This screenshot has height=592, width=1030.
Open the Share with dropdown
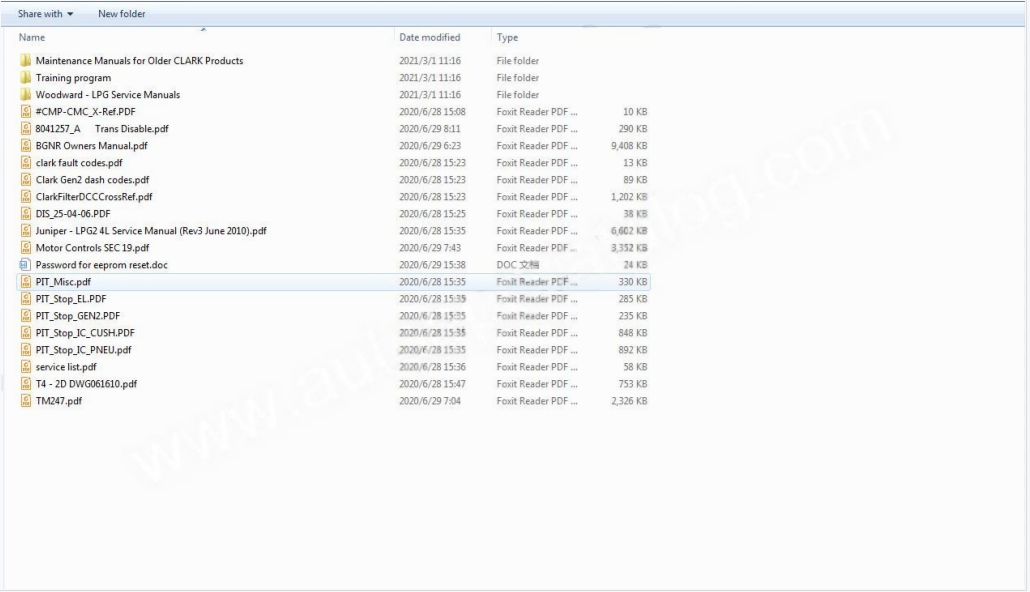(x=45, y=14)
